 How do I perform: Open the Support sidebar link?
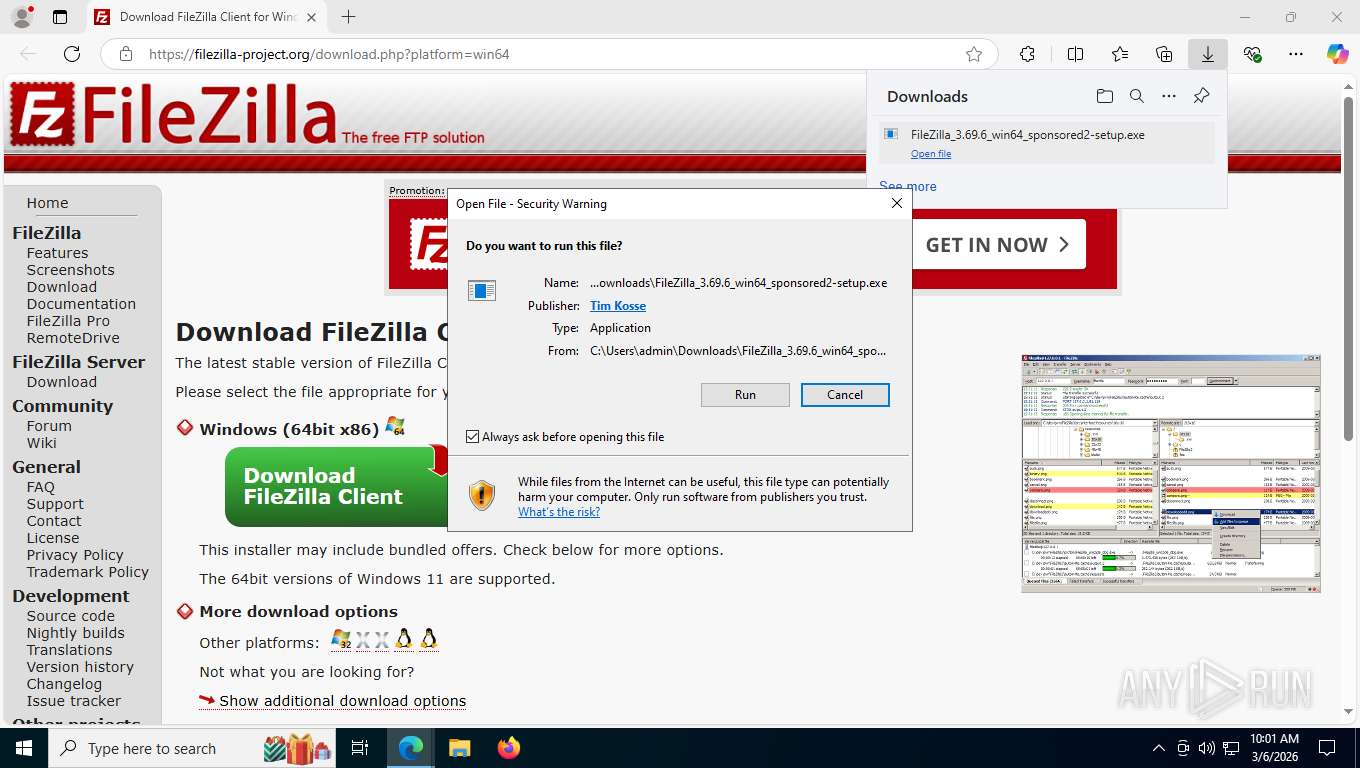tap(55, 504)
